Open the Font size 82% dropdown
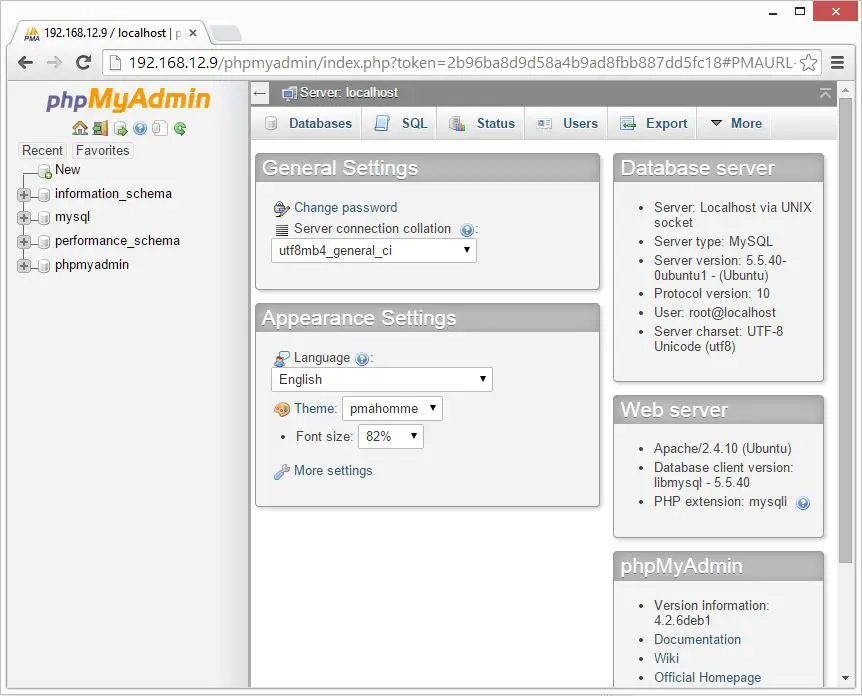Screen dimensions: 862x696 391,437
